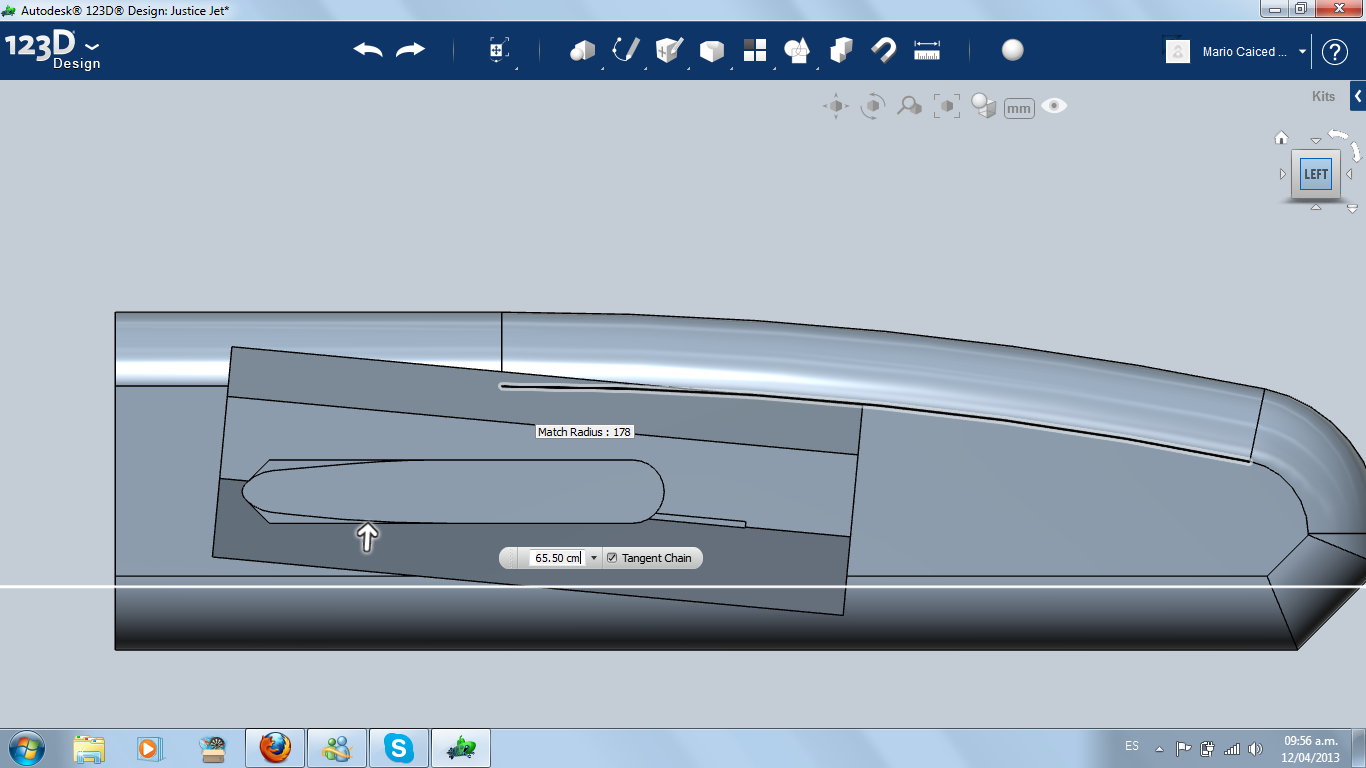Click the power plug tray icon

[x=1207, y=748]
